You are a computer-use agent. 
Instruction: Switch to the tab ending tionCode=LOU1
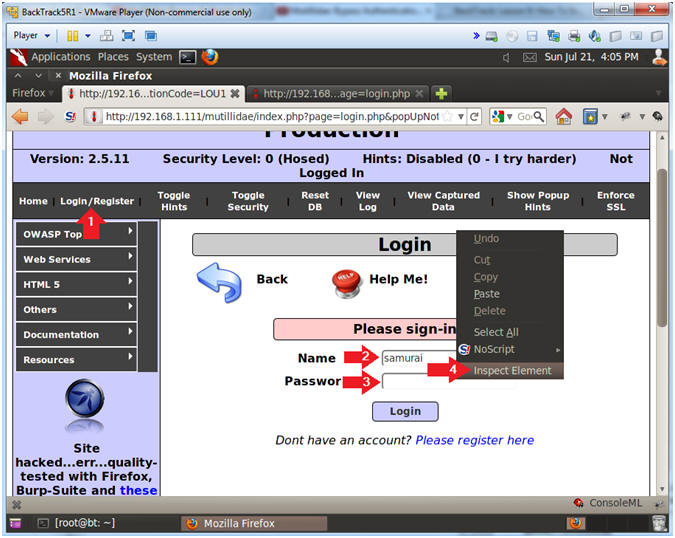(154, 93)
